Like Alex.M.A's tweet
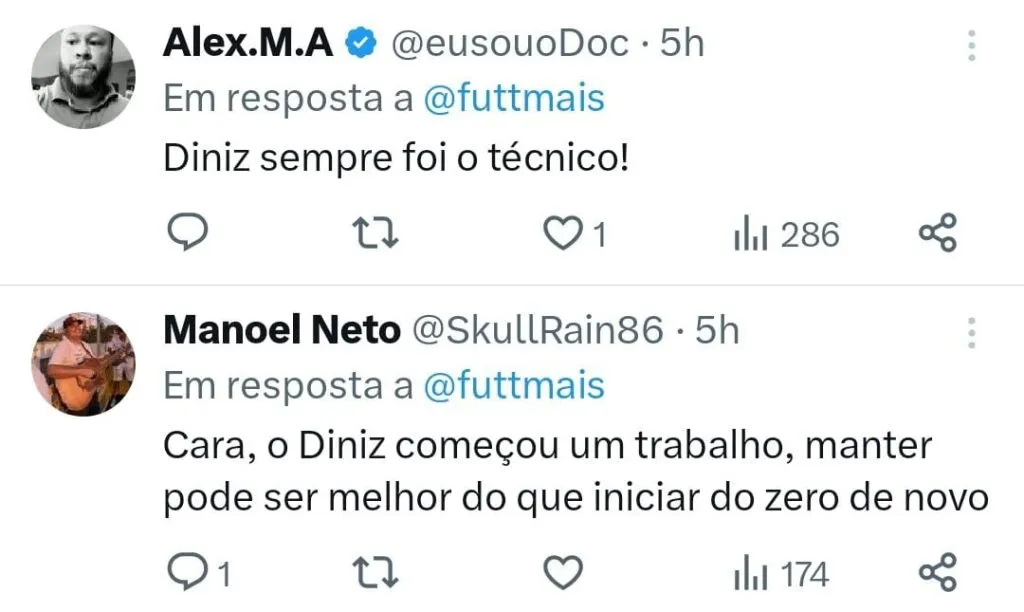The image size is (1024, 612). pyautogui.click(x=563, y=234)
